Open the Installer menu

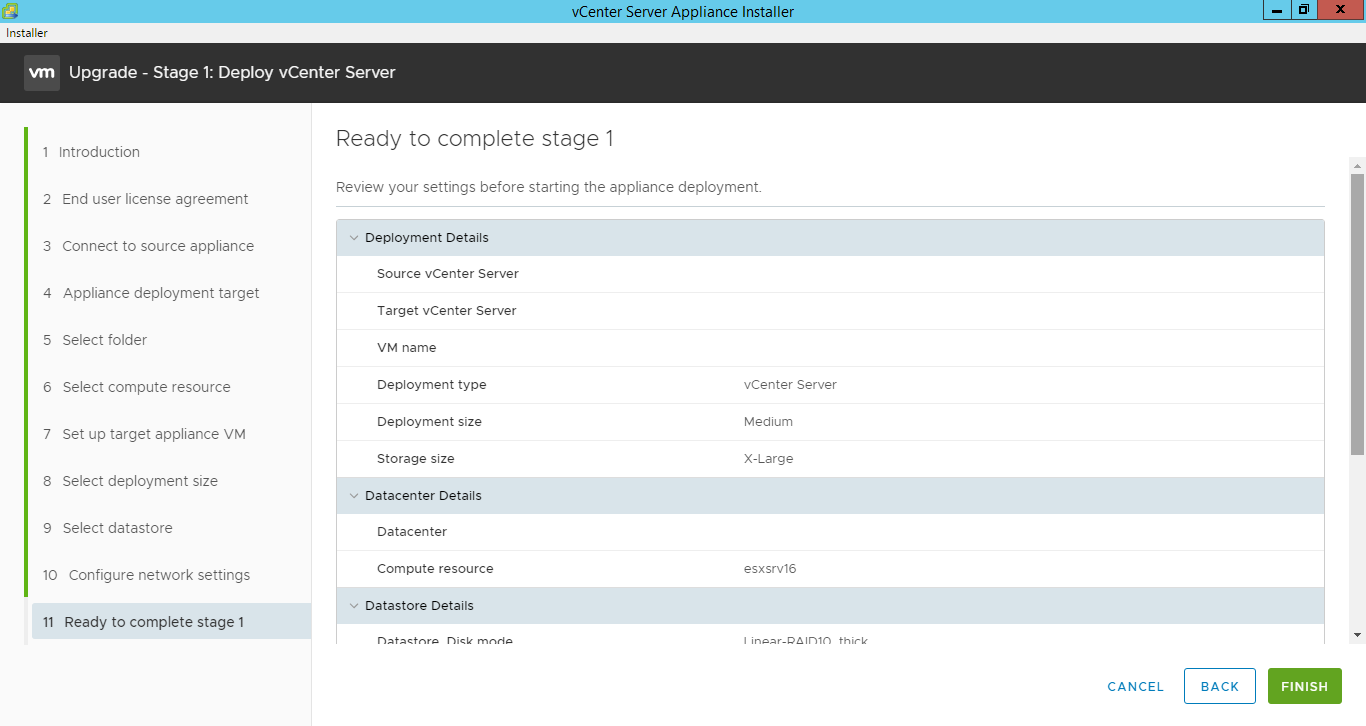point(26,32)
